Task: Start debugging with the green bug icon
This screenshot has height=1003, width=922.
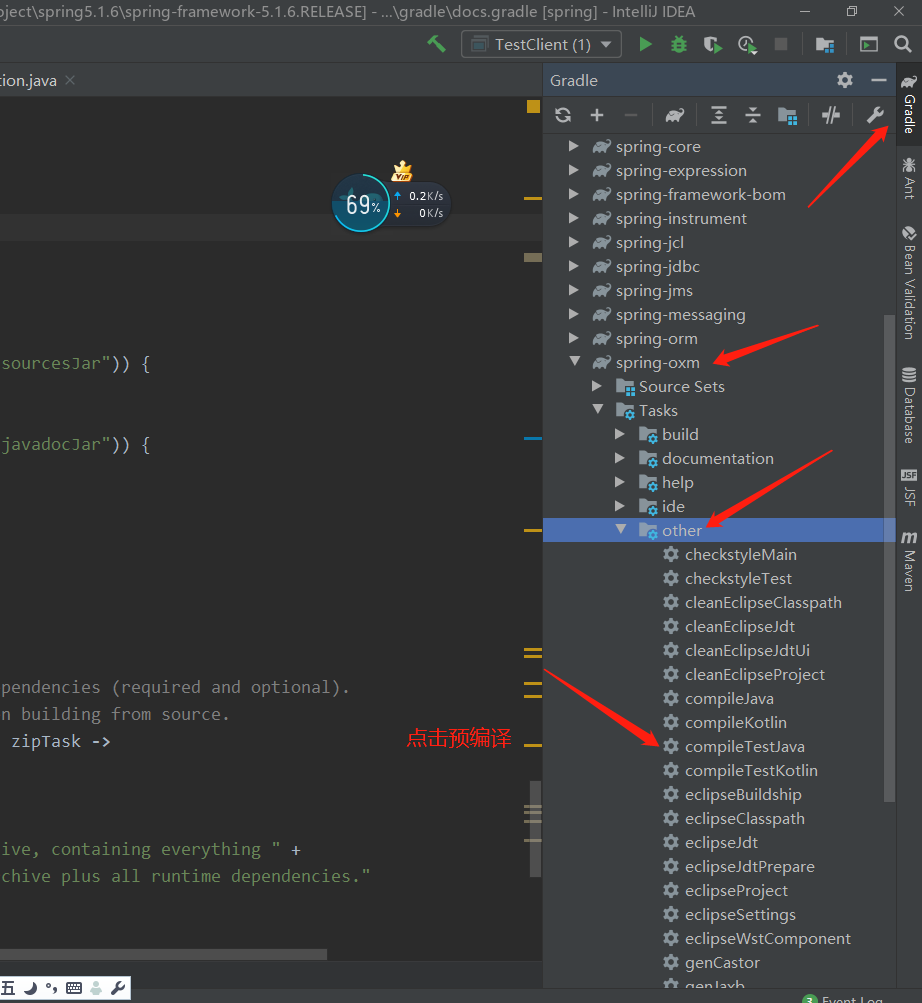Action: [678, 44]
